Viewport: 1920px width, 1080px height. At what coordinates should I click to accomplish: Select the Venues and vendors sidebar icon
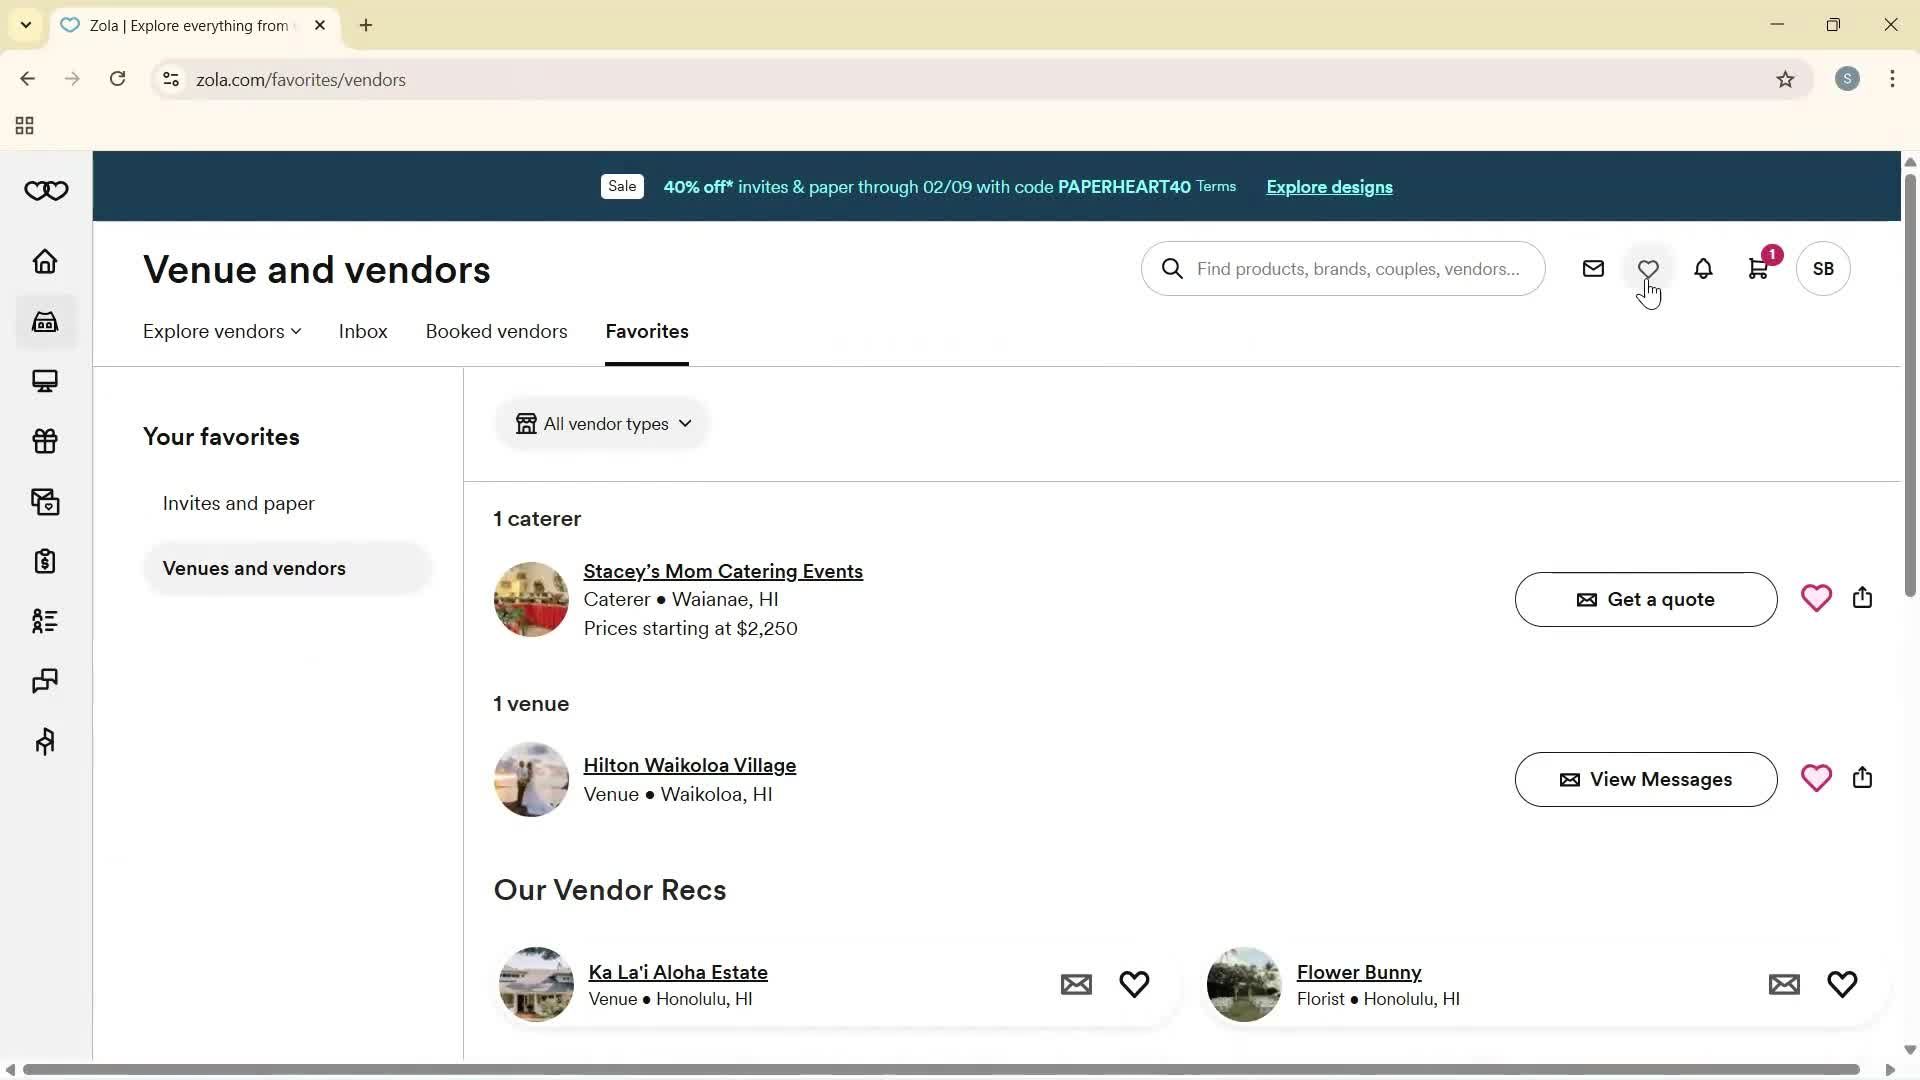pos(45,321)
